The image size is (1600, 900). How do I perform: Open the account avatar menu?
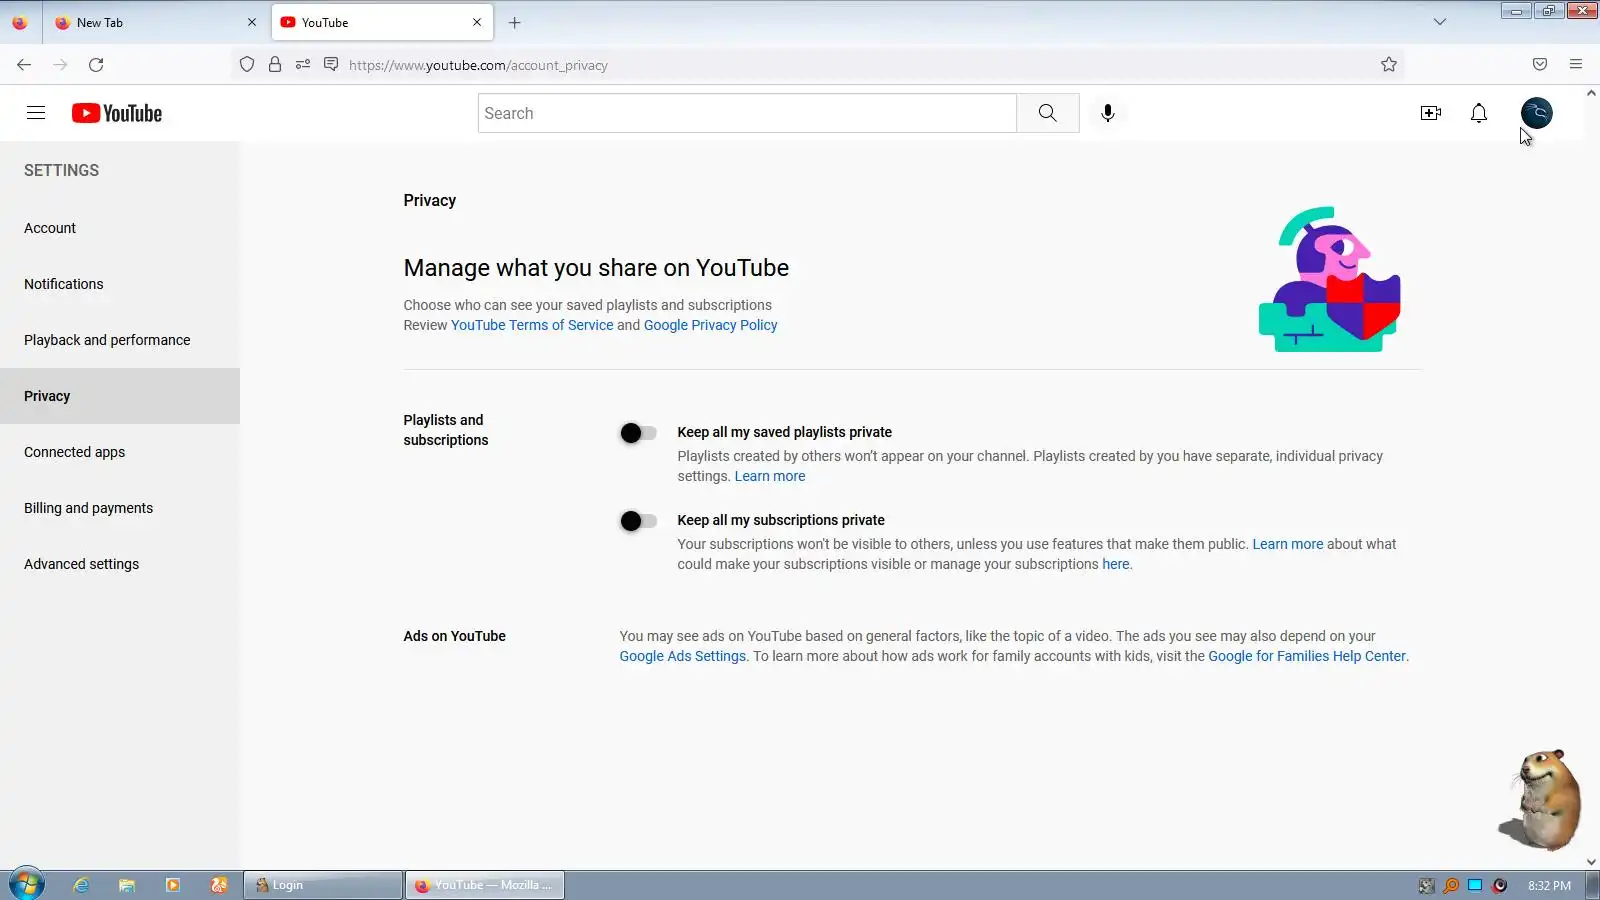tap(1537, 113)
